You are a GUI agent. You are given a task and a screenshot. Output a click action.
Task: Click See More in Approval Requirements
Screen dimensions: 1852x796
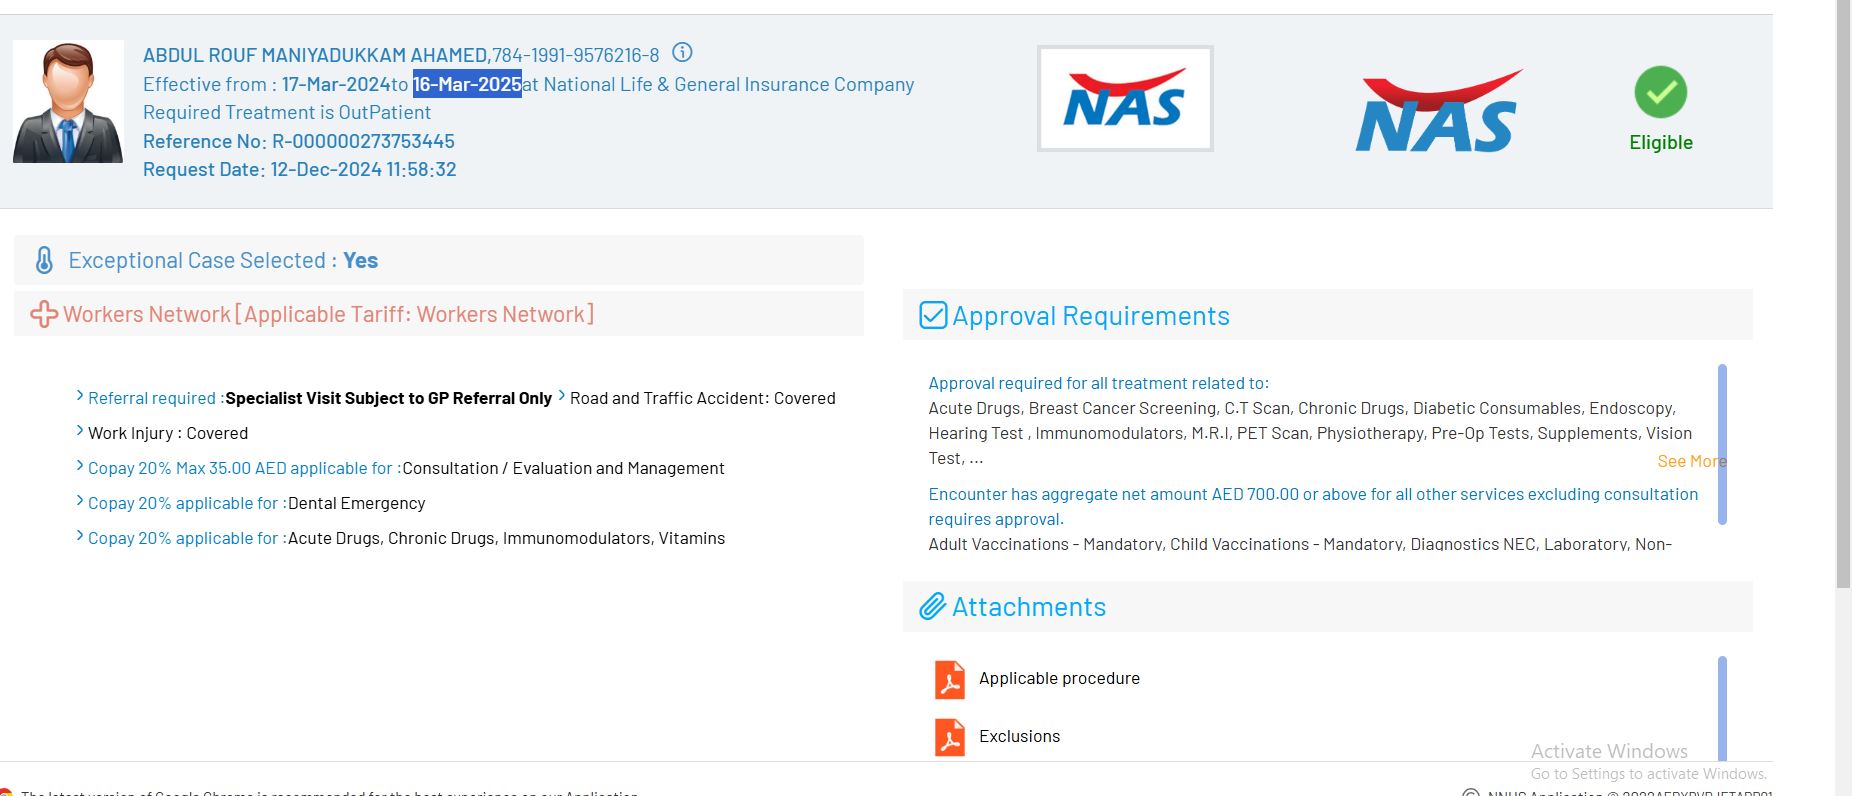point(1691,461)
